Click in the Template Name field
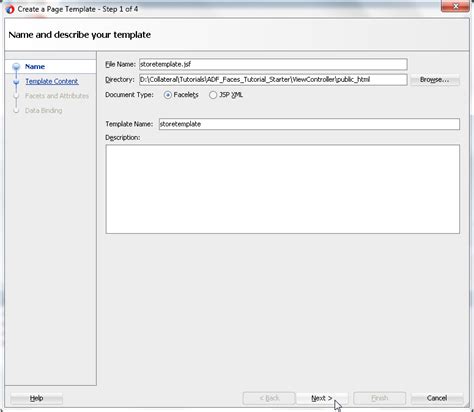This screenshot has height=412, width=474. pyautogui.click(x=309, y=124)
